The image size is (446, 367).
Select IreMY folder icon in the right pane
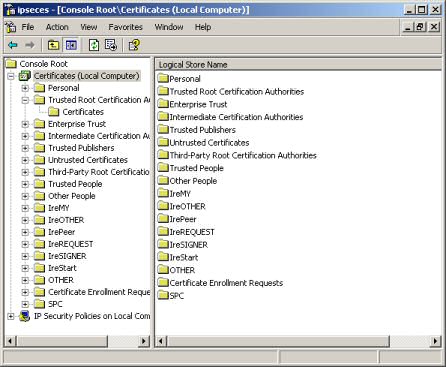tap(163, 193)
